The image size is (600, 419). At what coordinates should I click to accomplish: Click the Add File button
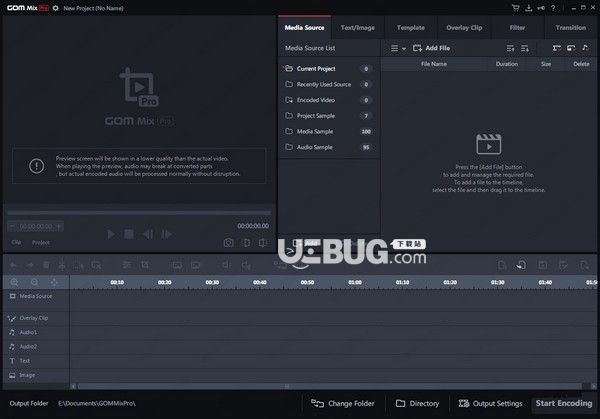point(431,48)
